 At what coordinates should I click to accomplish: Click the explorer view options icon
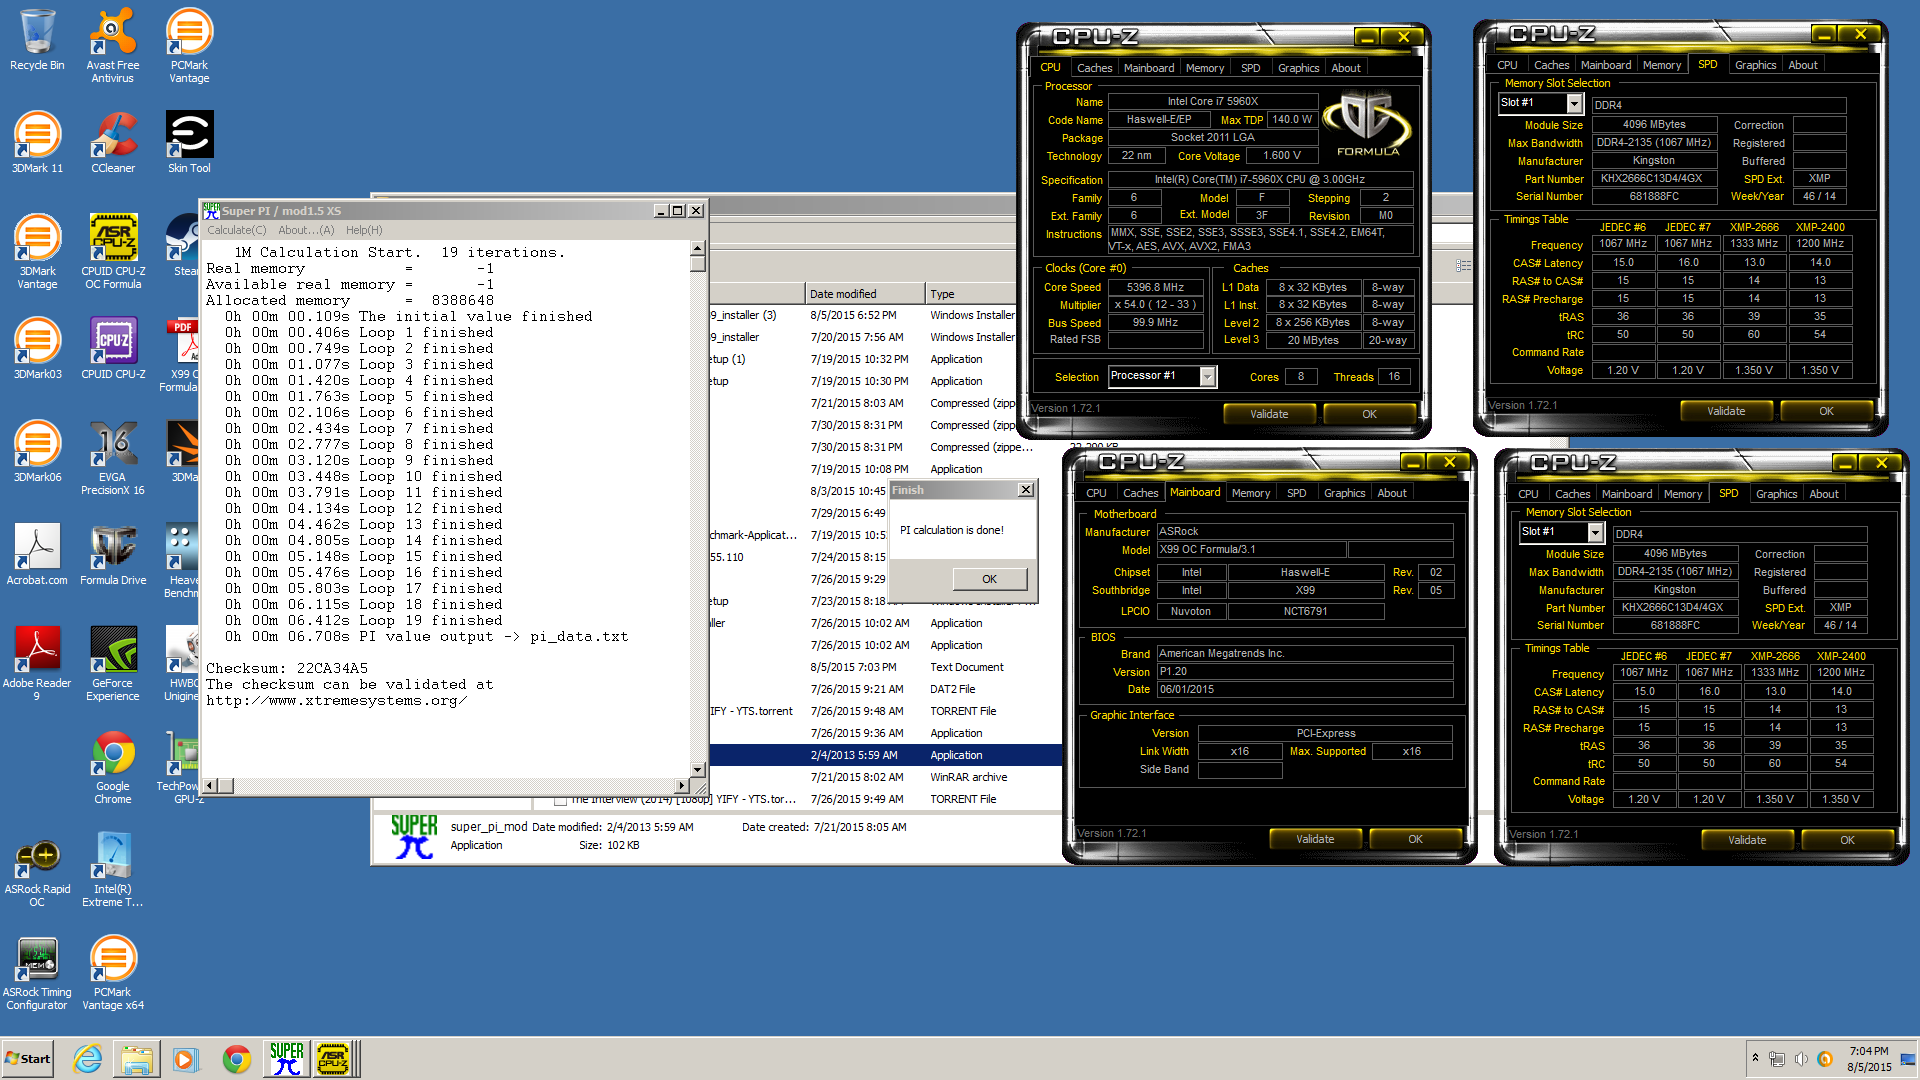pos(1463,266)
